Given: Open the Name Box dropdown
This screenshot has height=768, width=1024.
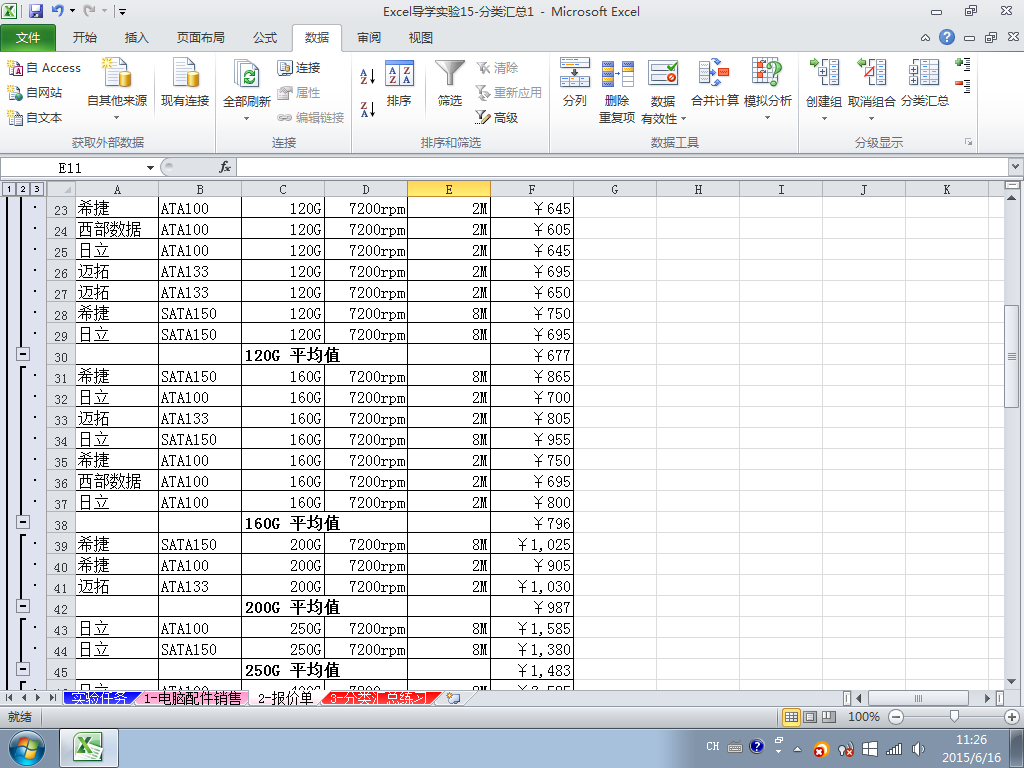Looking at the screenshot, I should click(x=150, y=168).
